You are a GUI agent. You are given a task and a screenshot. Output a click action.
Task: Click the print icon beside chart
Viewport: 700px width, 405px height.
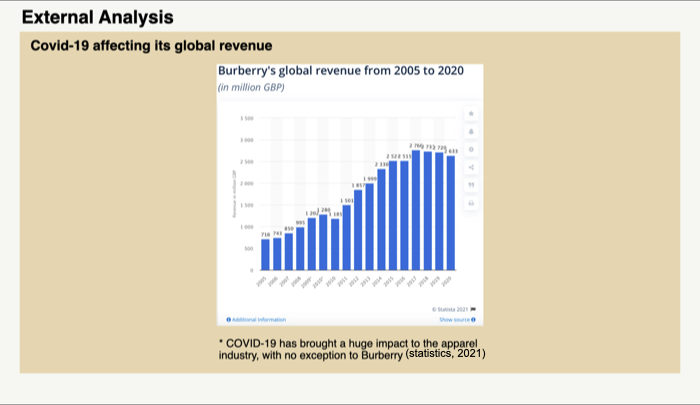tap(471, 203)
